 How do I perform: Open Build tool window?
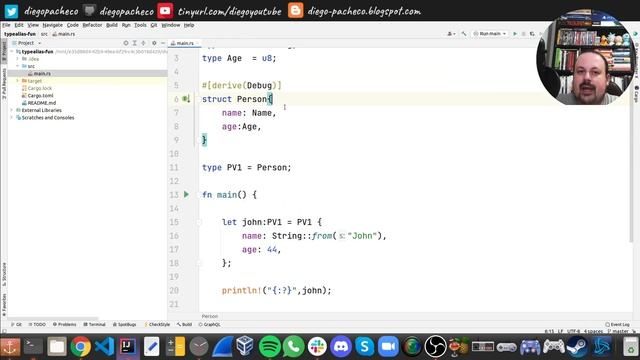[x=184, y=324]
